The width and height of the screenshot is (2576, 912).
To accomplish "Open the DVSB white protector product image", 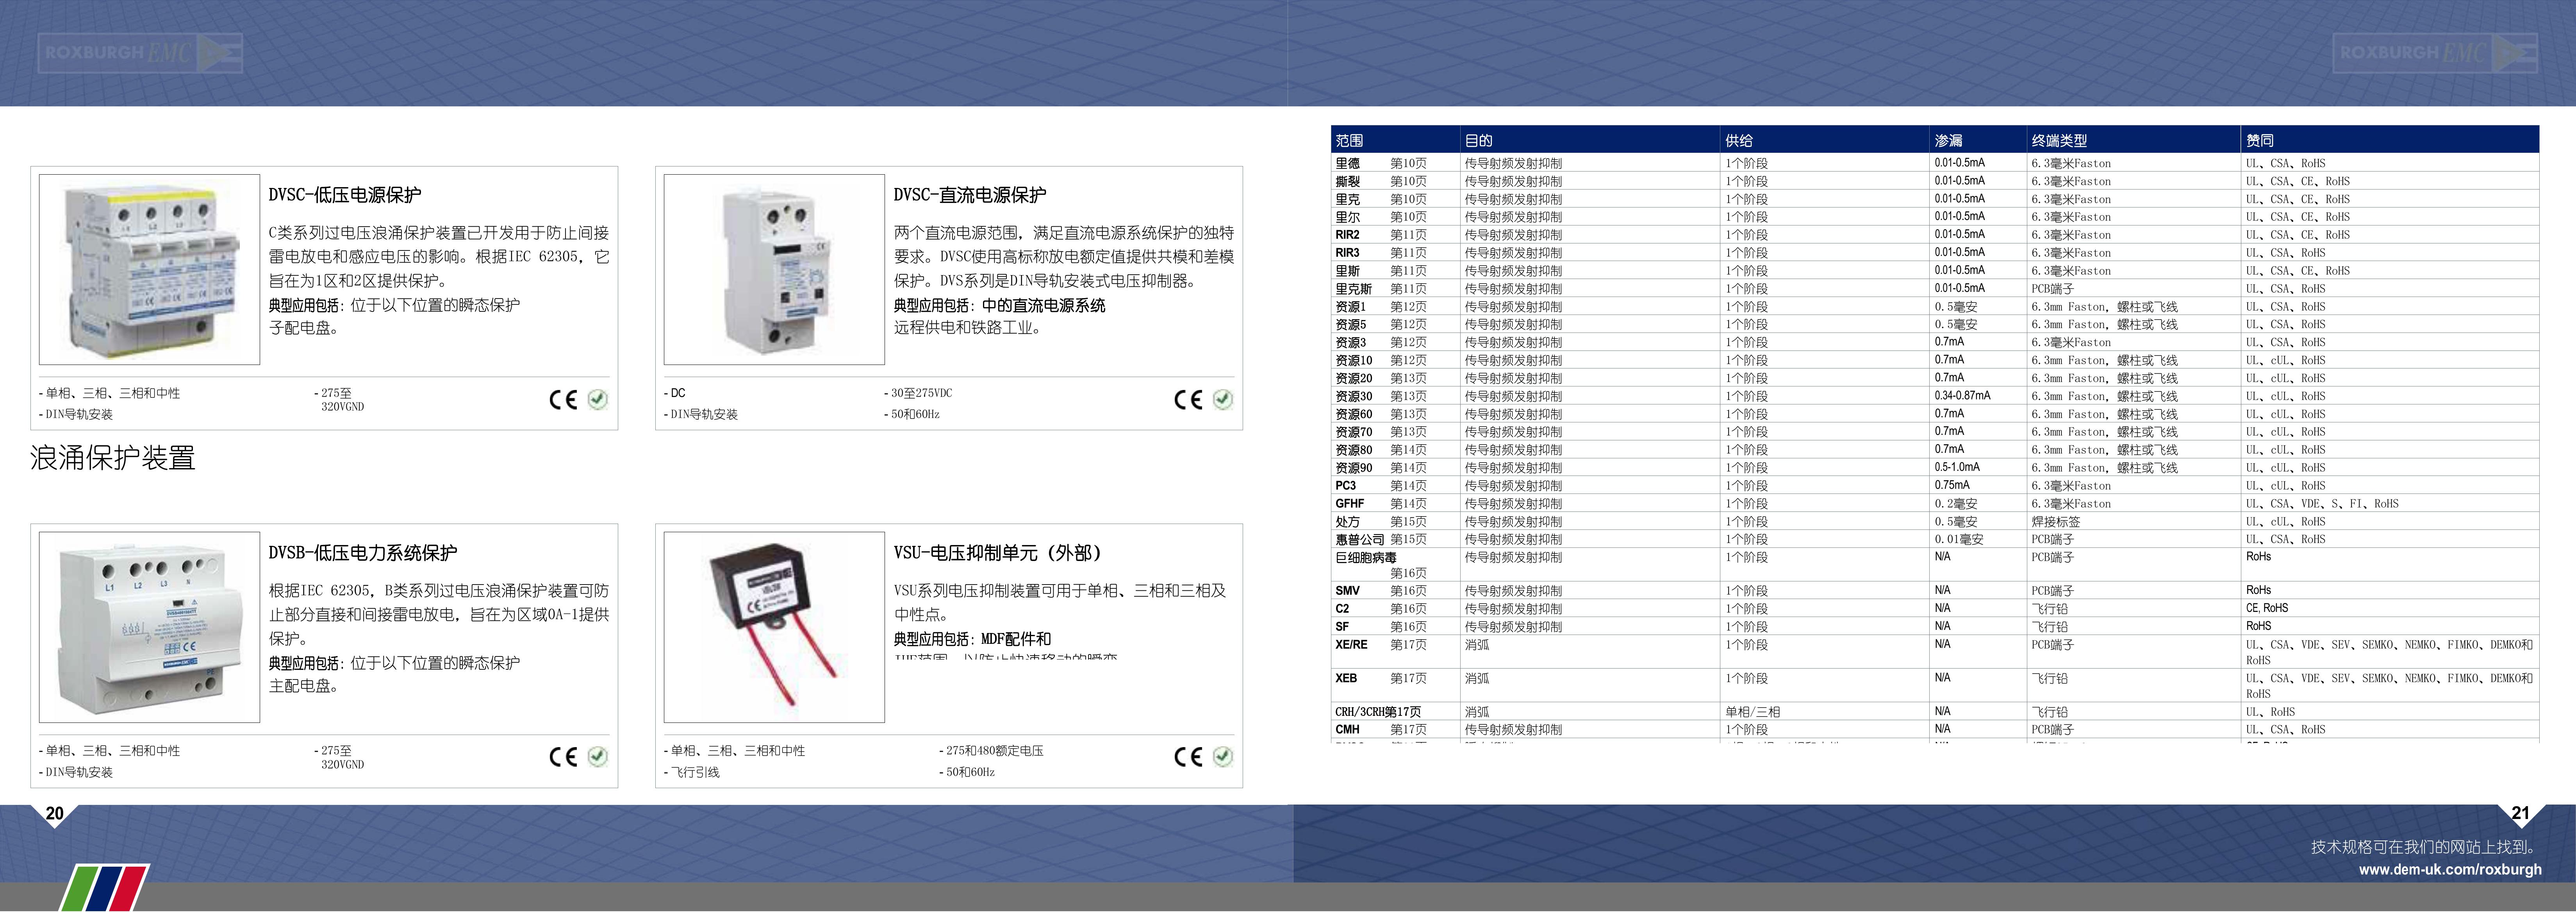I will pos(150,627).
